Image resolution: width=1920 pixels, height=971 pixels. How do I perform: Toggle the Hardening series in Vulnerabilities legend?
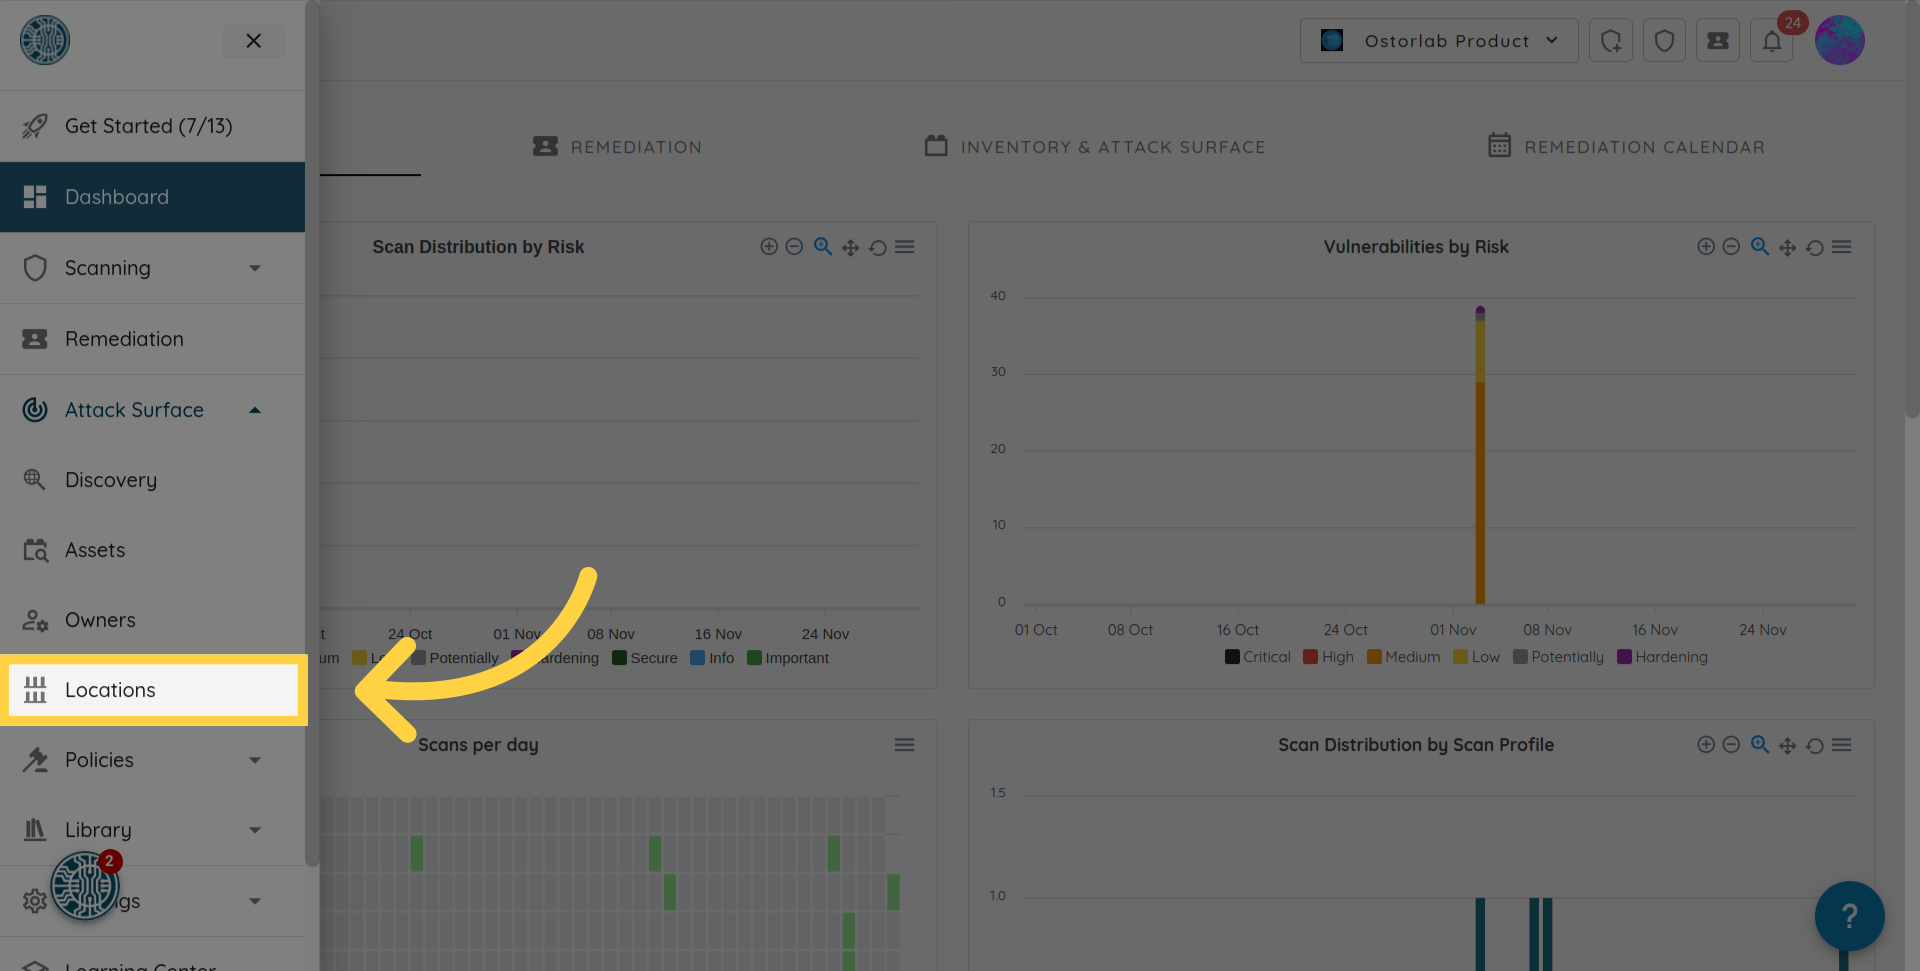(1662, 657)
